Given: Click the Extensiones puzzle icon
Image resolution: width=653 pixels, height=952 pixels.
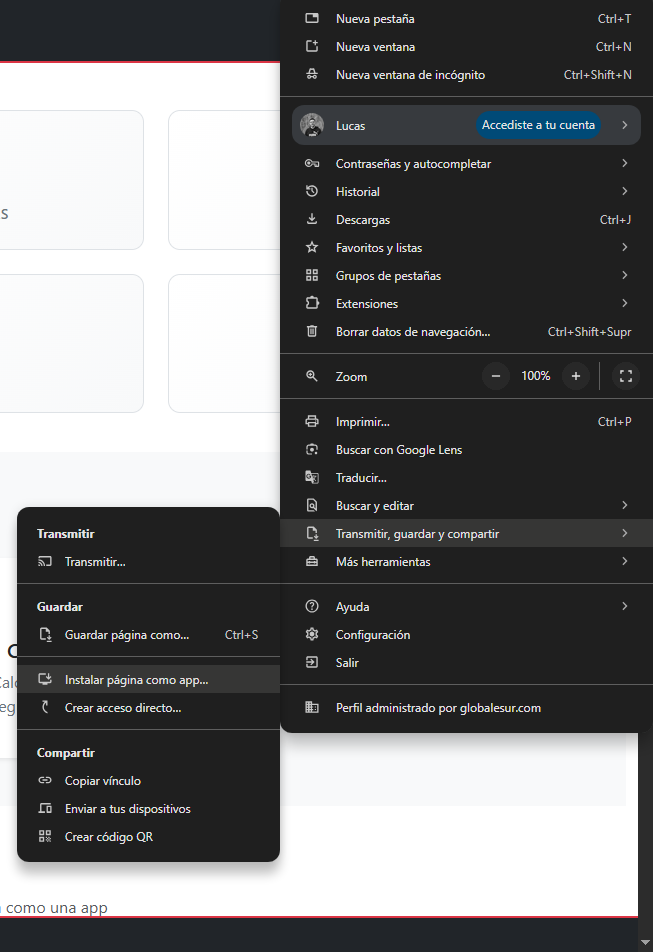Looking at the screenshot, I should click(x=312, y=304).
